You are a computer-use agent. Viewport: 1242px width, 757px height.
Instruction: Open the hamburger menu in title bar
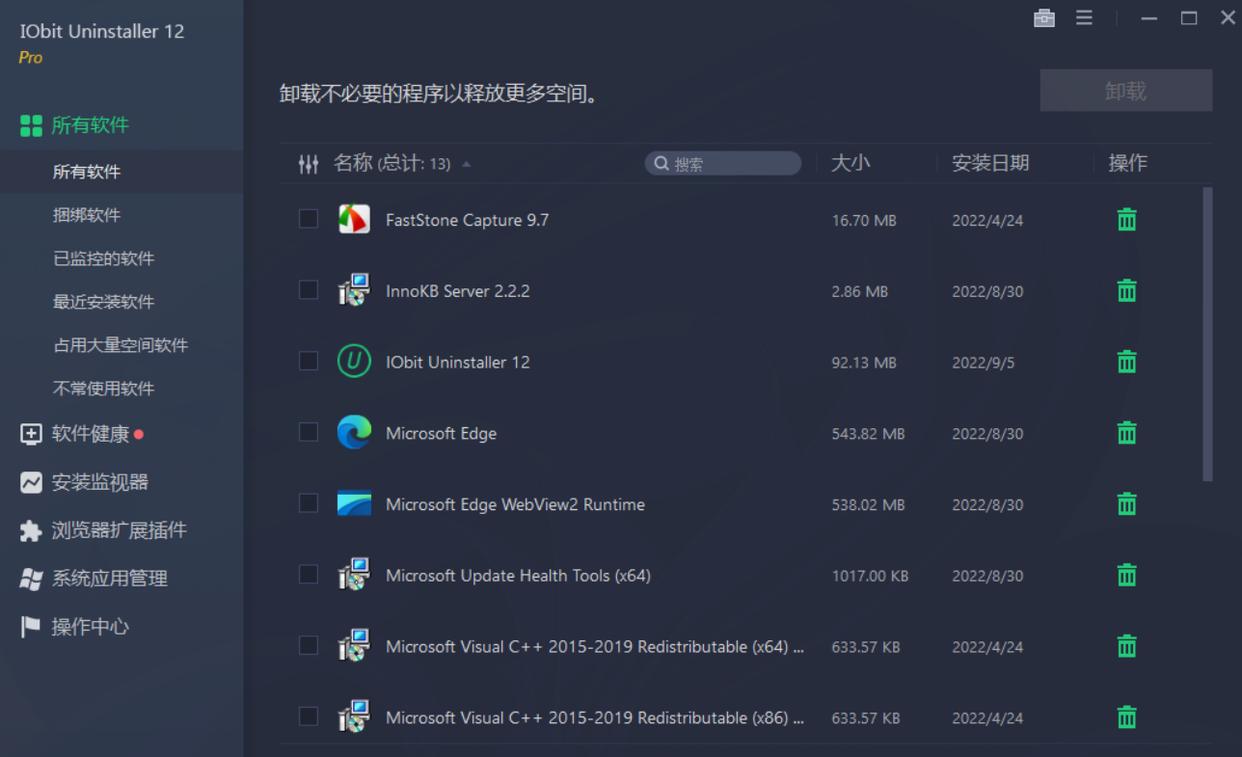[x=1084, y=18]
